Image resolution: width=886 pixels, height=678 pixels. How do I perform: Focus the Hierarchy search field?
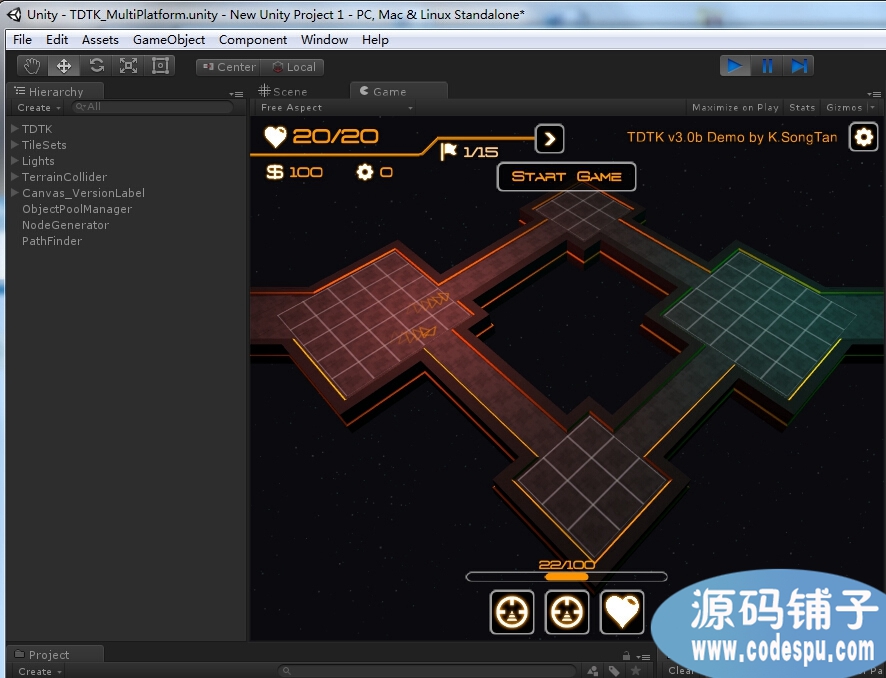click(x=153, y=107)
